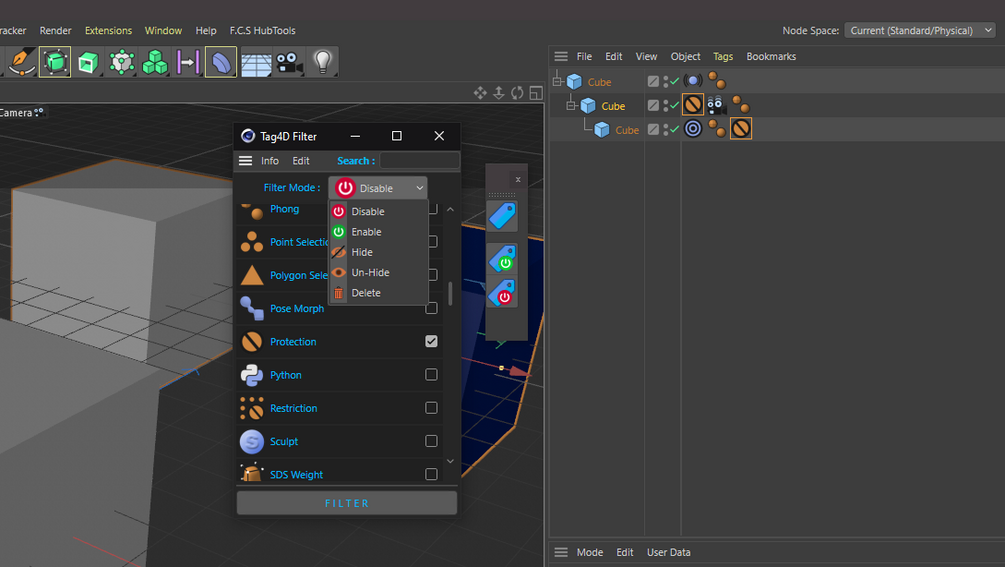
Task: Click the viewport move navigation icon
Action: [x=480, y=94]
